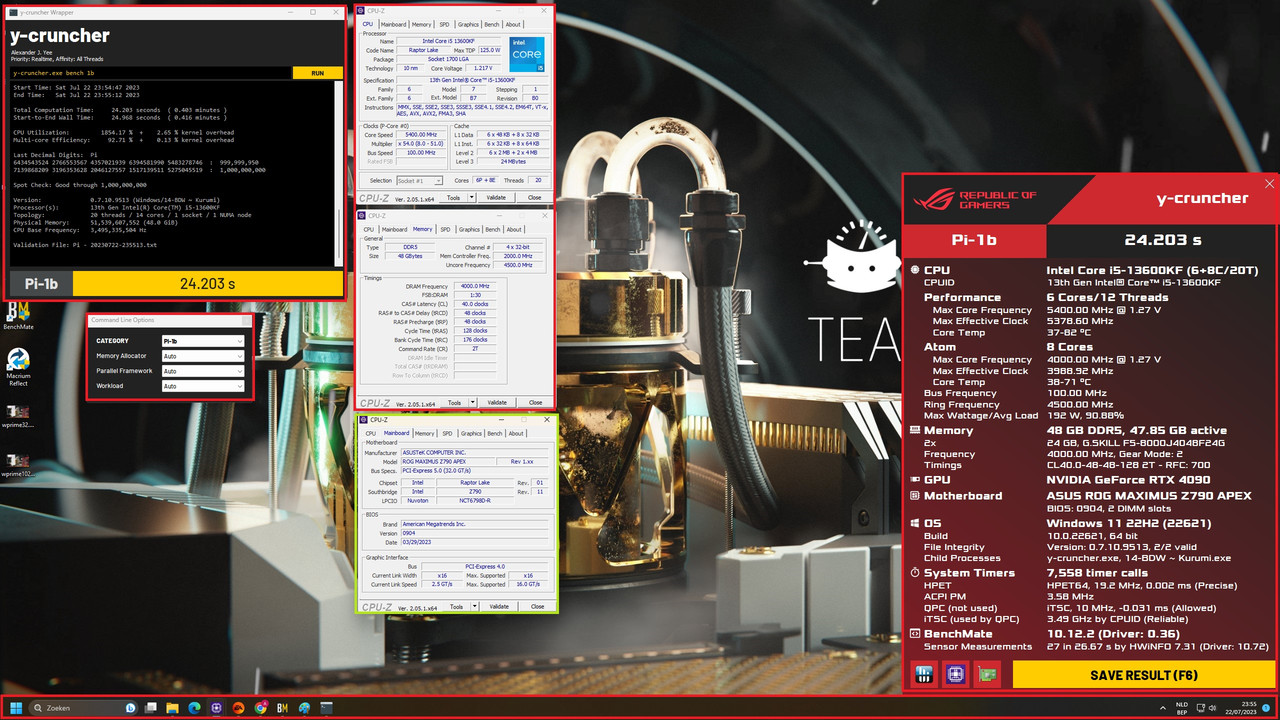Open the HWiNFO sensor icon in BenchMate panel
This screenshot has height=720, width=1280.
click(923, 674)
